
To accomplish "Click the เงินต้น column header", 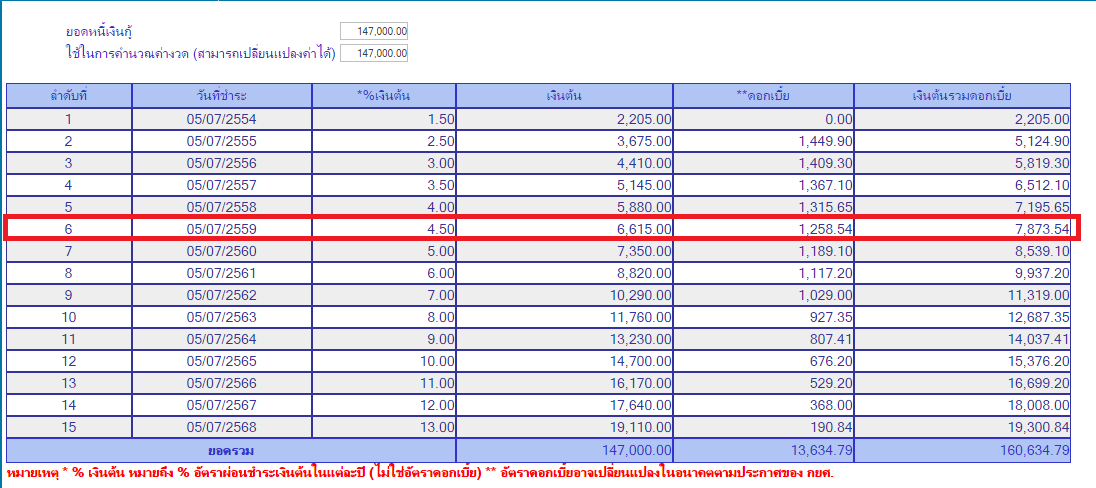I will click(564, 96).
